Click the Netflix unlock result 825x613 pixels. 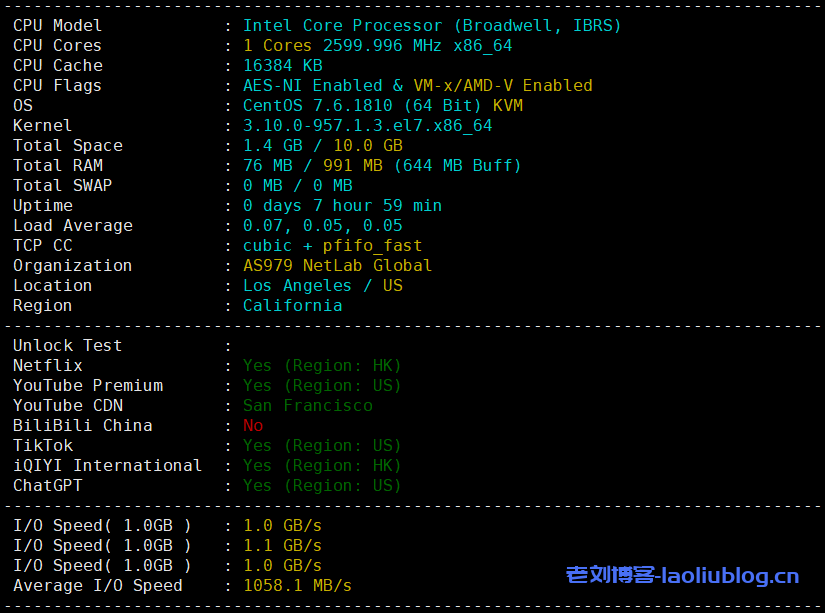point(321,366)
